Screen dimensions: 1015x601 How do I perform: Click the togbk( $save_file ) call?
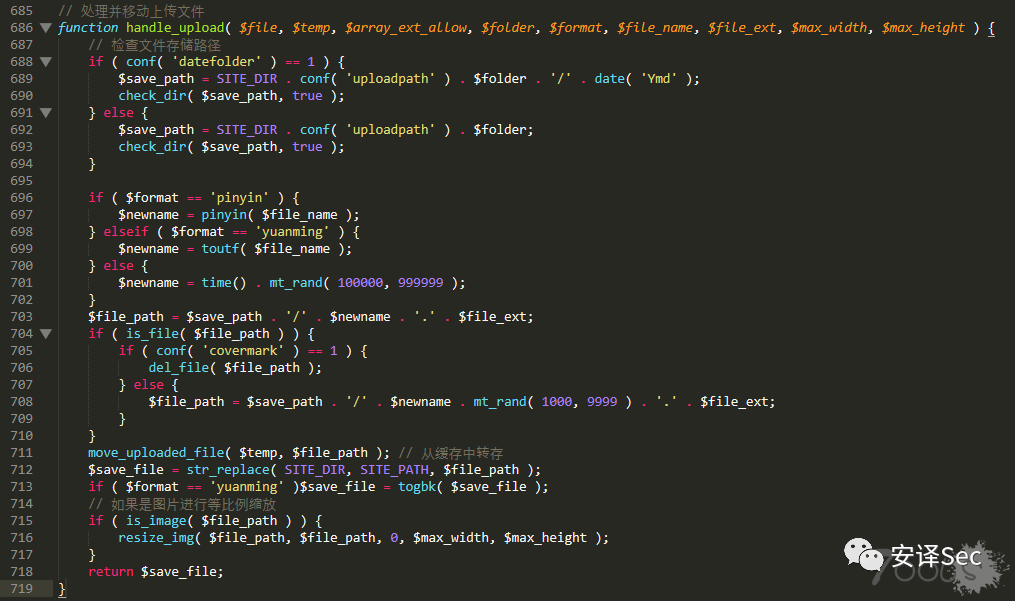tap(473, 486)
